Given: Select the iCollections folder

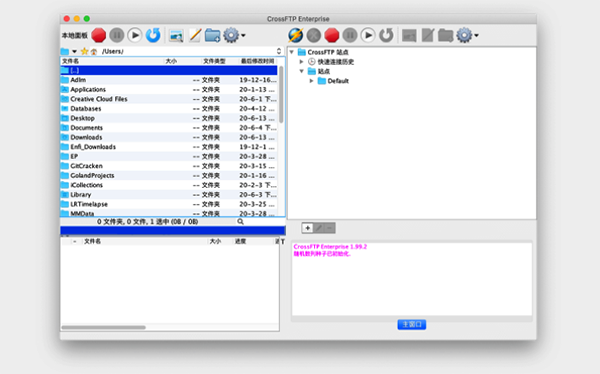Looking at the screenshot, I should (x=169, y=185).
